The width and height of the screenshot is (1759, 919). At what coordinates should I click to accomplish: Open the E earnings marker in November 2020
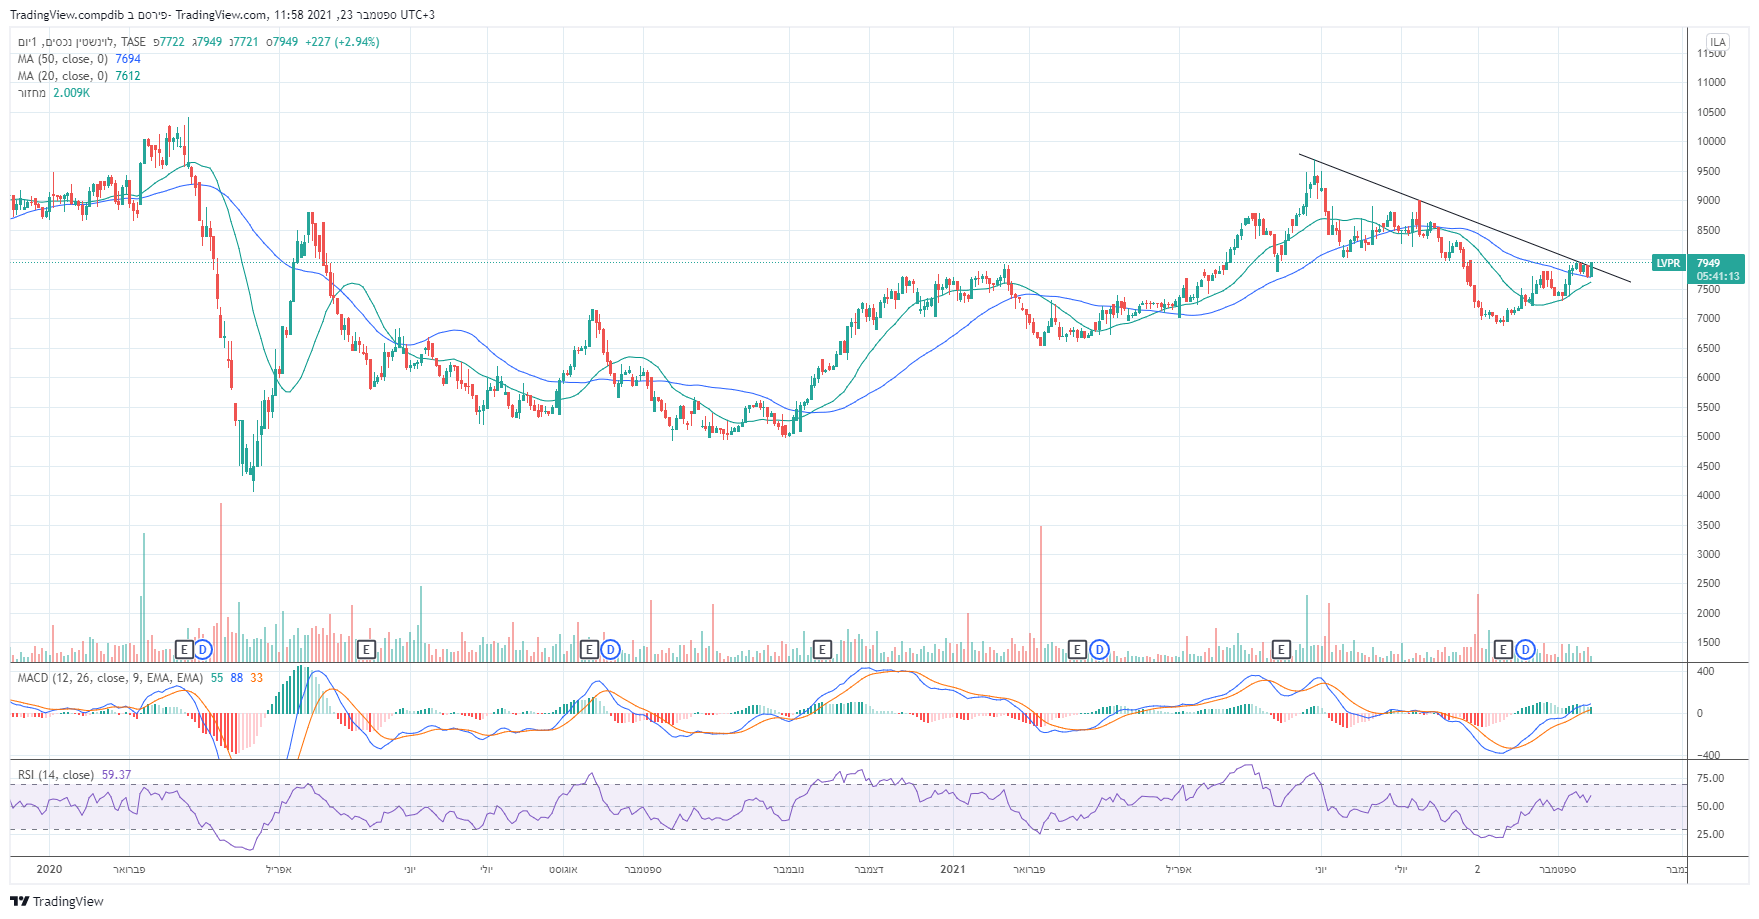pos(822,650)
